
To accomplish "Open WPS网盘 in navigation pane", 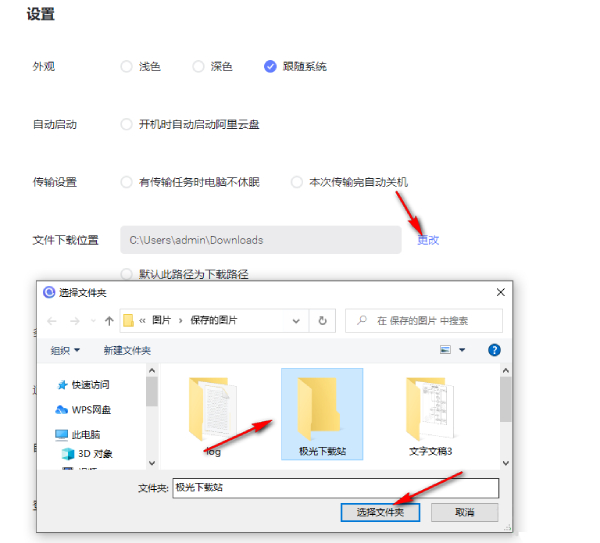I will (x=90, y=410).
